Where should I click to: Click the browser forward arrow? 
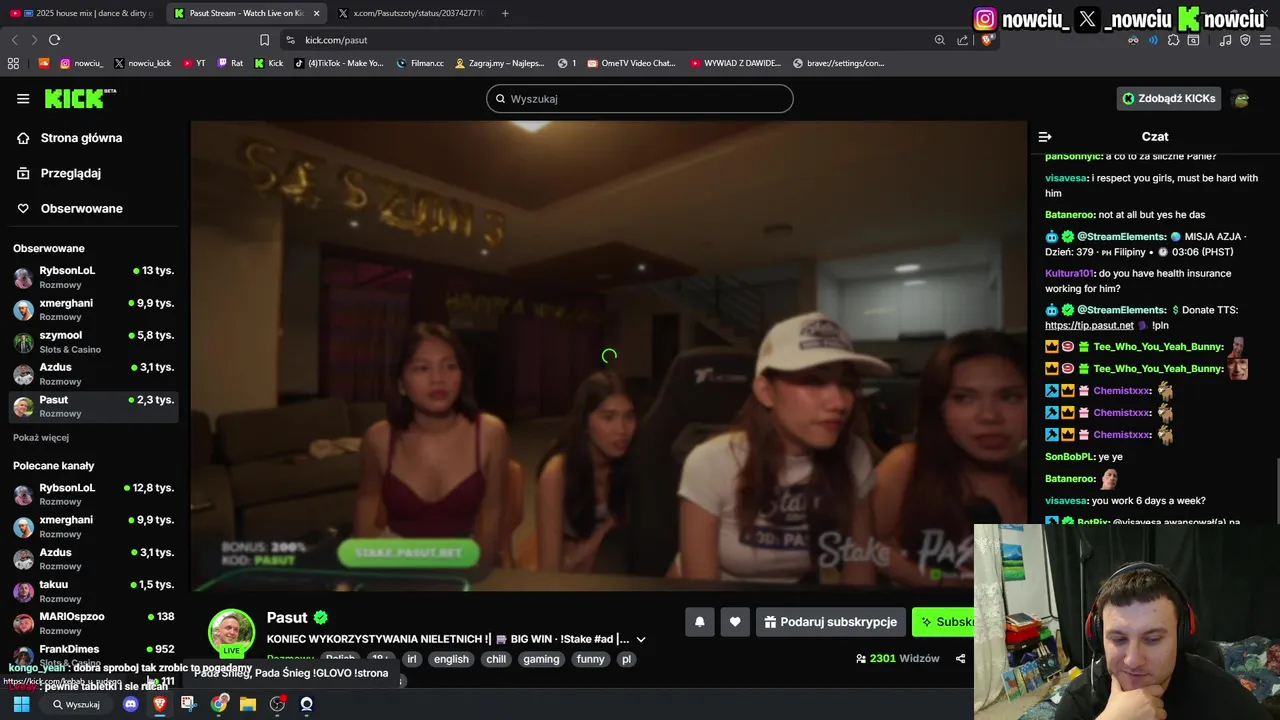click(34, 40)
